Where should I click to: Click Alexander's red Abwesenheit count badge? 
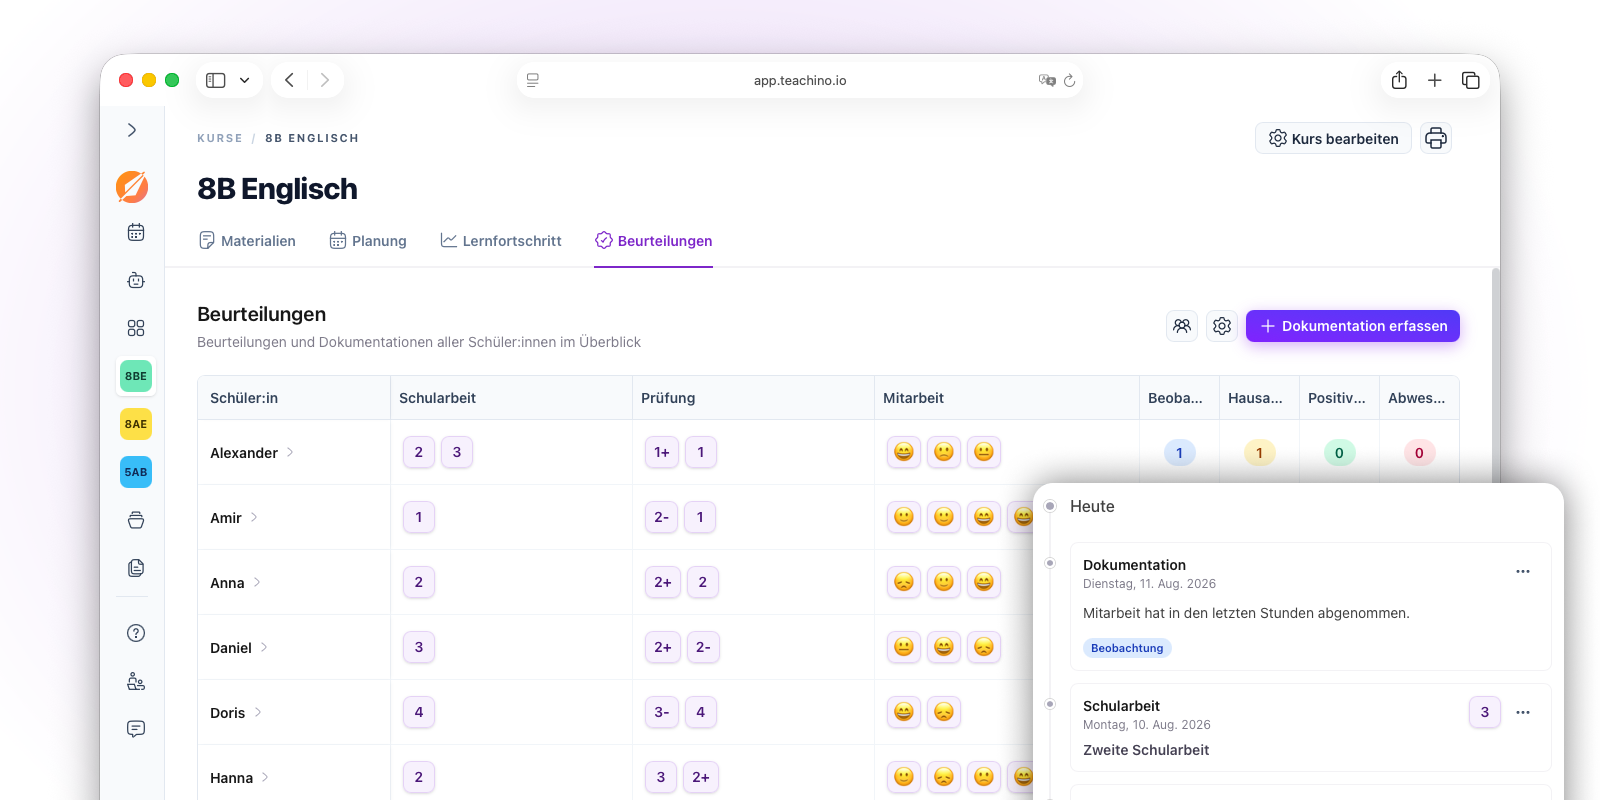(1419, 453)
